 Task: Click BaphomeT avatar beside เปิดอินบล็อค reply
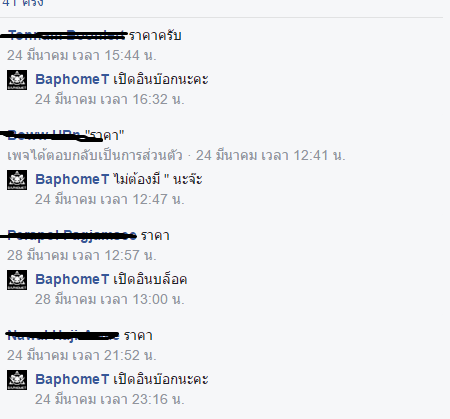[x=17, y=280]
